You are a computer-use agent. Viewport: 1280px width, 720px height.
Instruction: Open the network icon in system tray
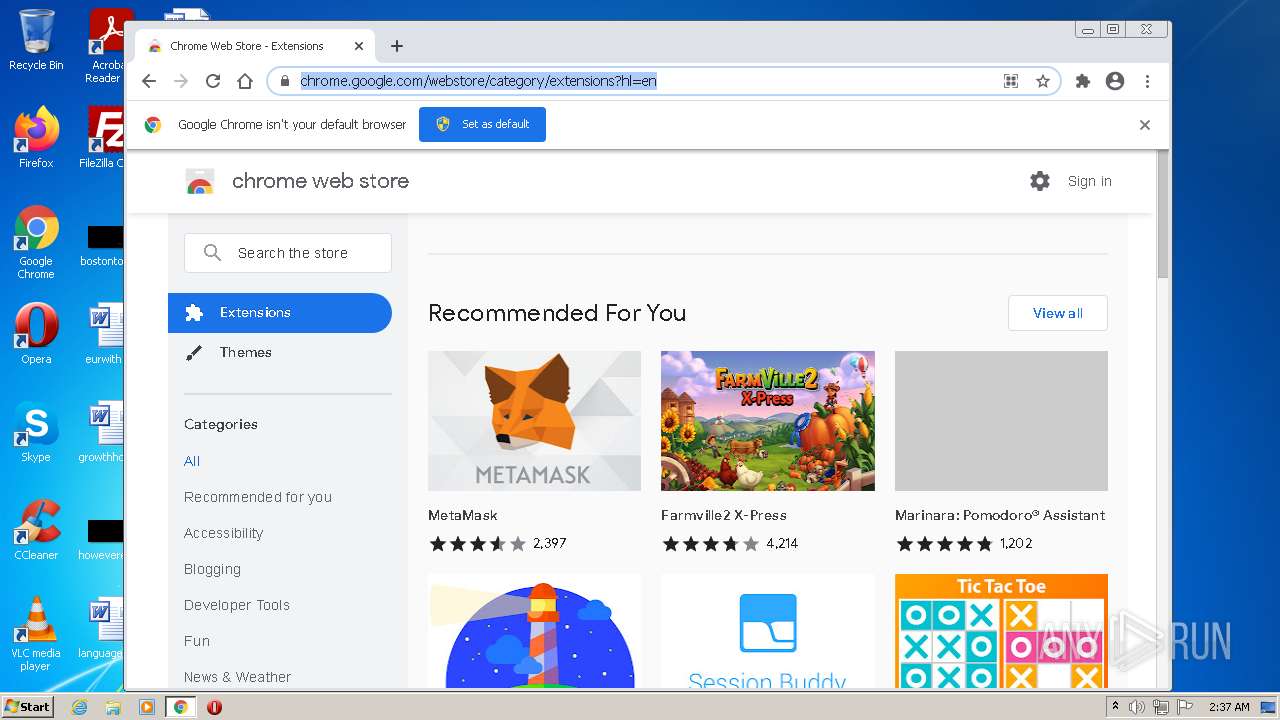(x=1161, y=707)
